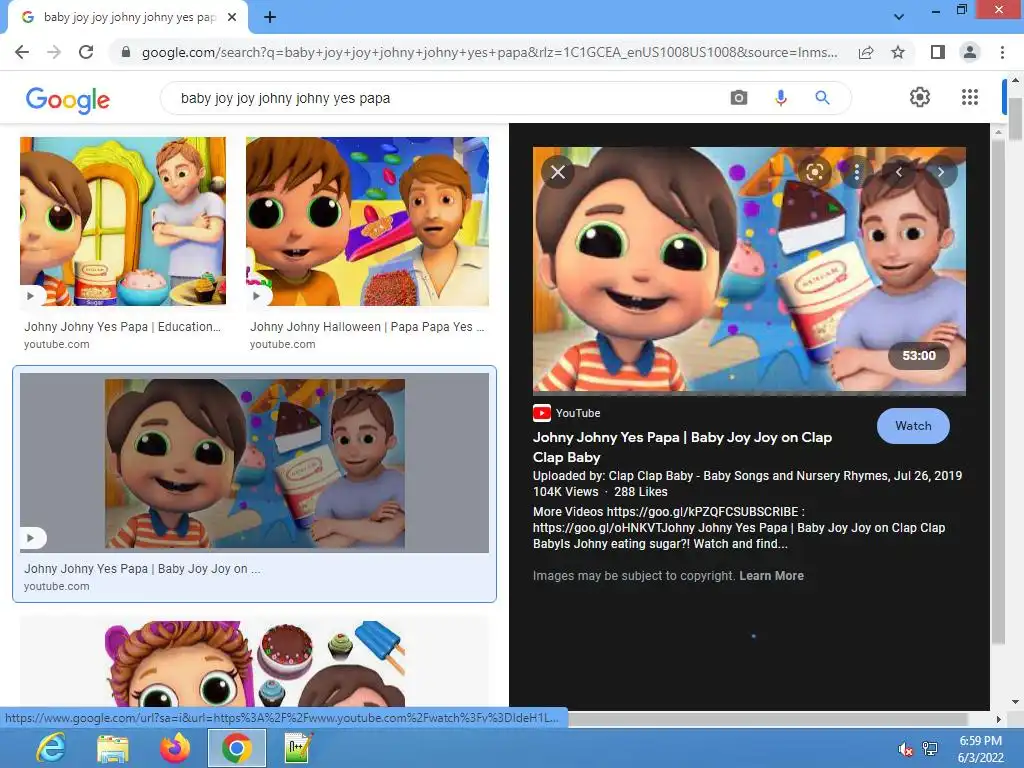This screenshot has height=768, width=1024.
Task: Click the 6:59 PM clock in tray
Action: [980, 741]
